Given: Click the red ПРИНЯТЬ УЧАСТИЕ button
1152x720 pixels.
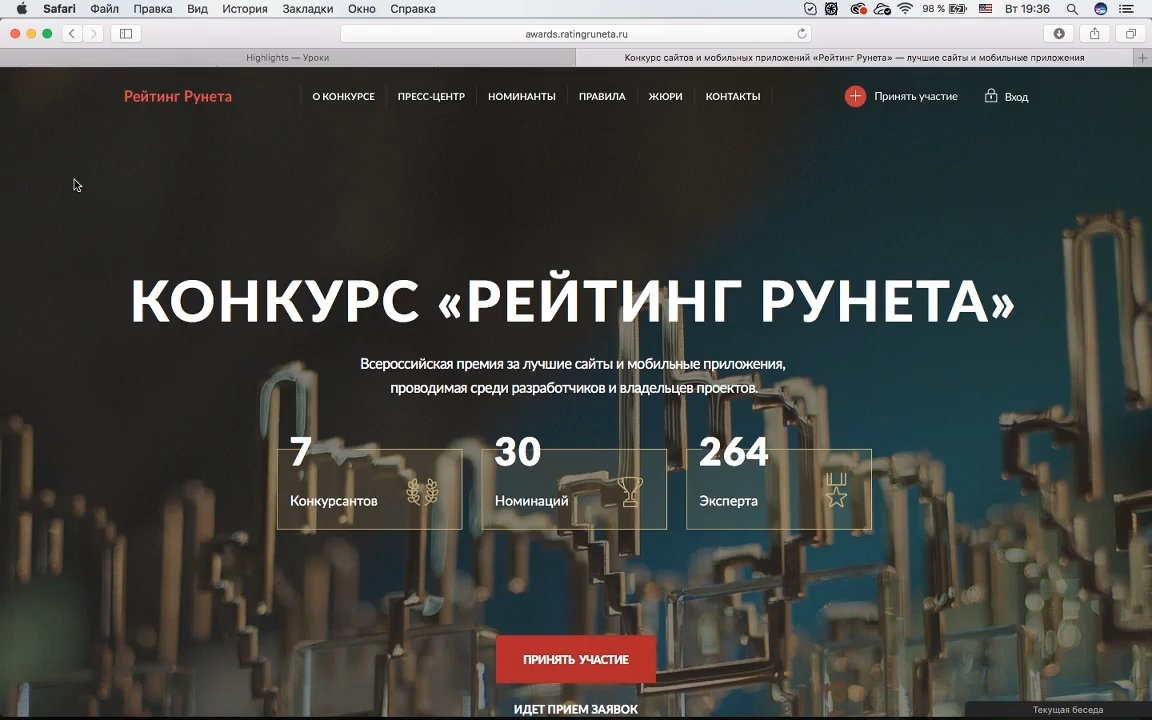Looking at the screenshot, I should point(576,659).
